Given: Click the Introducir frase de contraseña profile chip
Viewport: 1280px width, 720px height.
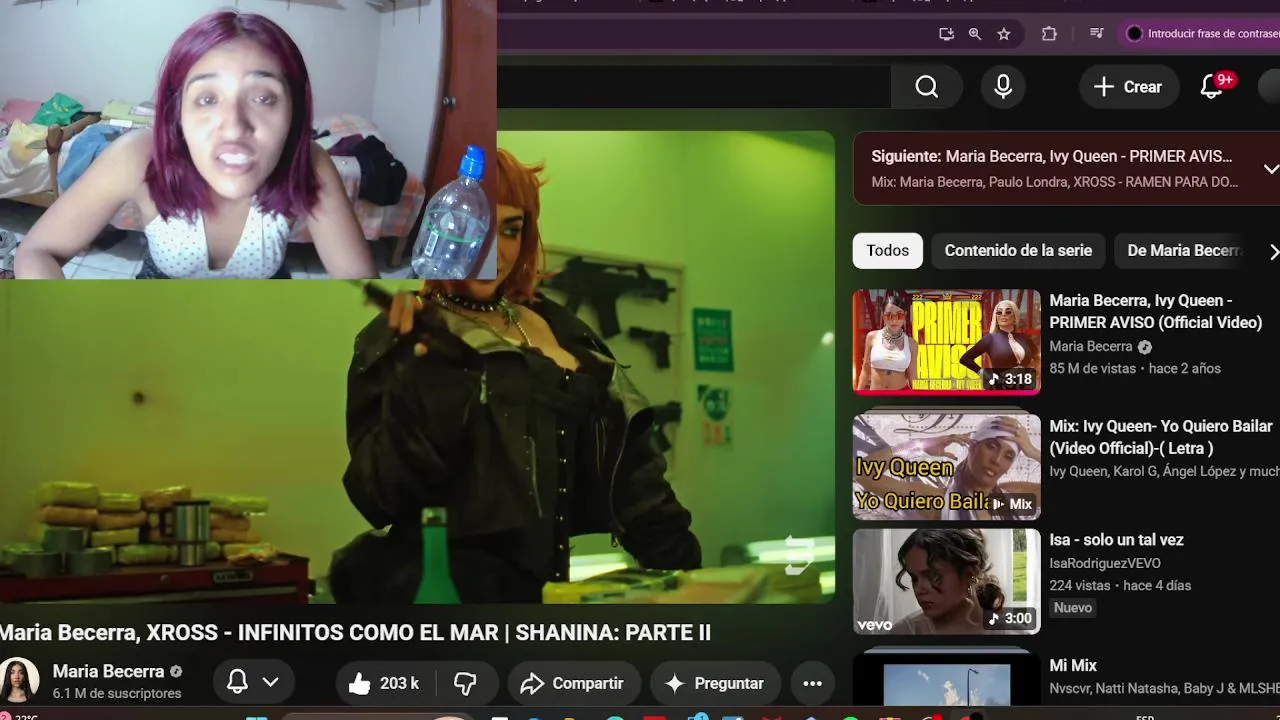Looking at the screenshot, I should tap(1201, 34).
